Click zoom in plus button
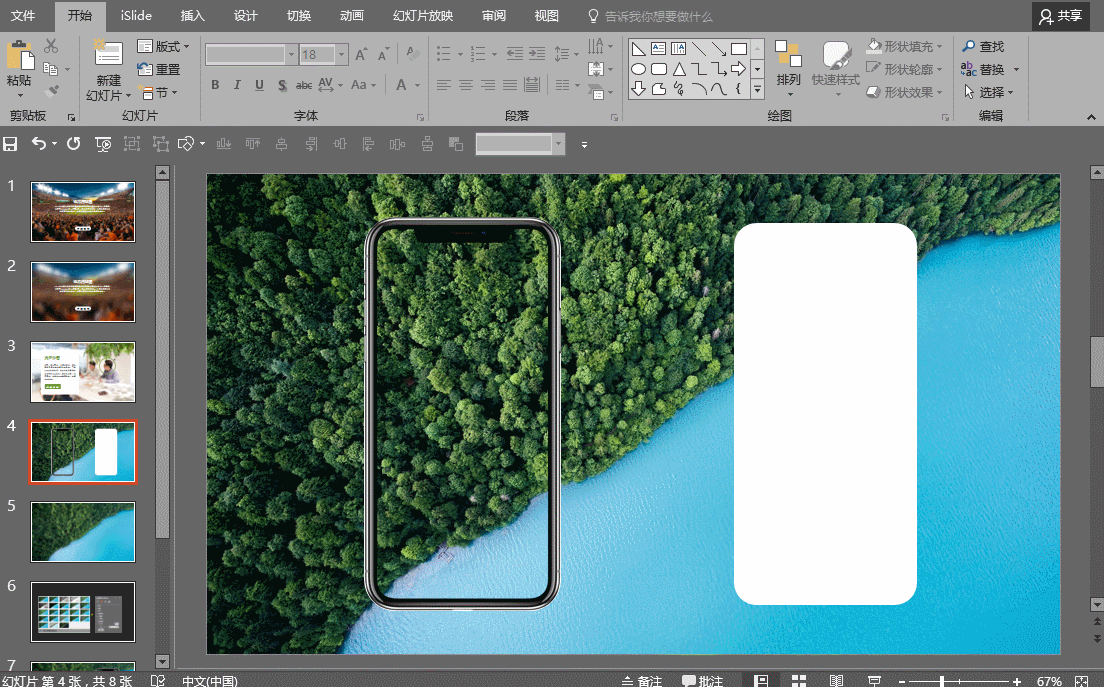The image size is (1104, 687). pyautogui.click(x=1017, y=681)
